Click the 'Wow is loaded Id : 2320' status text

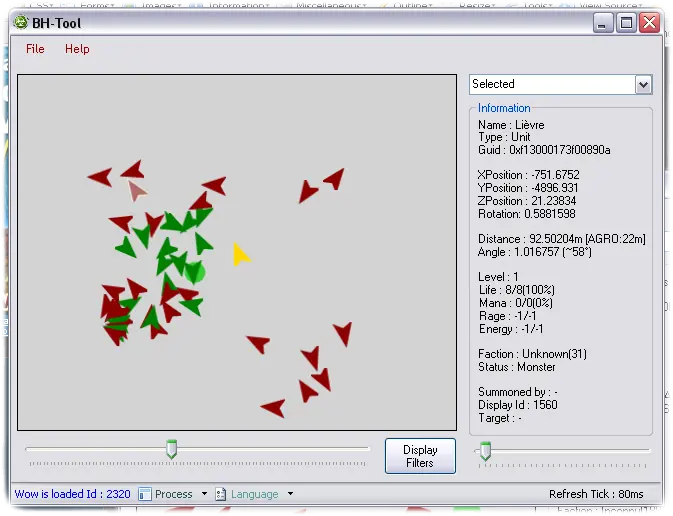tap(72, 494)
